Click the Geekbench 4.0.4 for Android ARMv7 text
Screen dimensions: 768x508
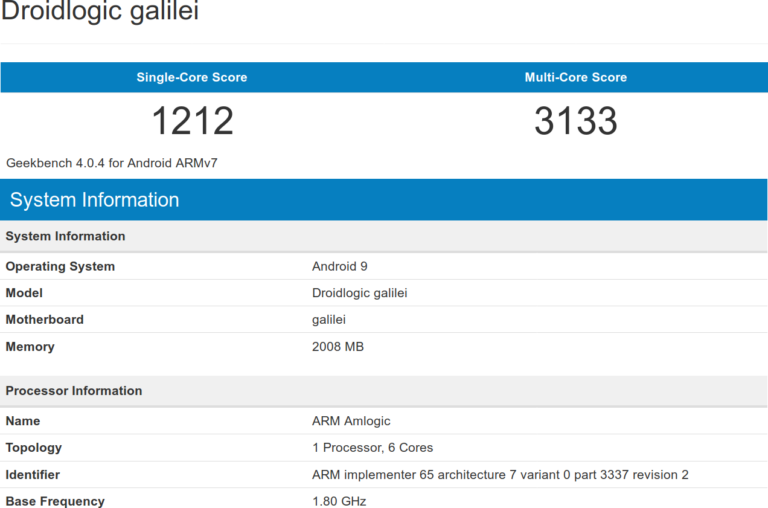[x=112, y=163]
